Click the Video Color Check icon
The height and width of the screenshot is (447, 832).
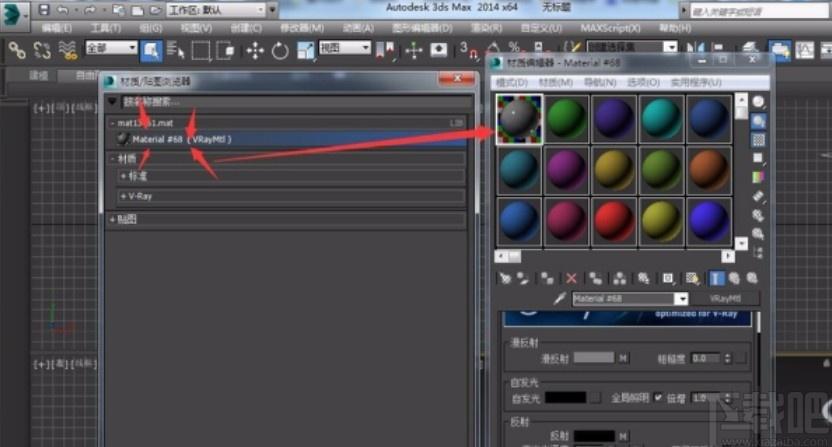(x=759, y=177)
